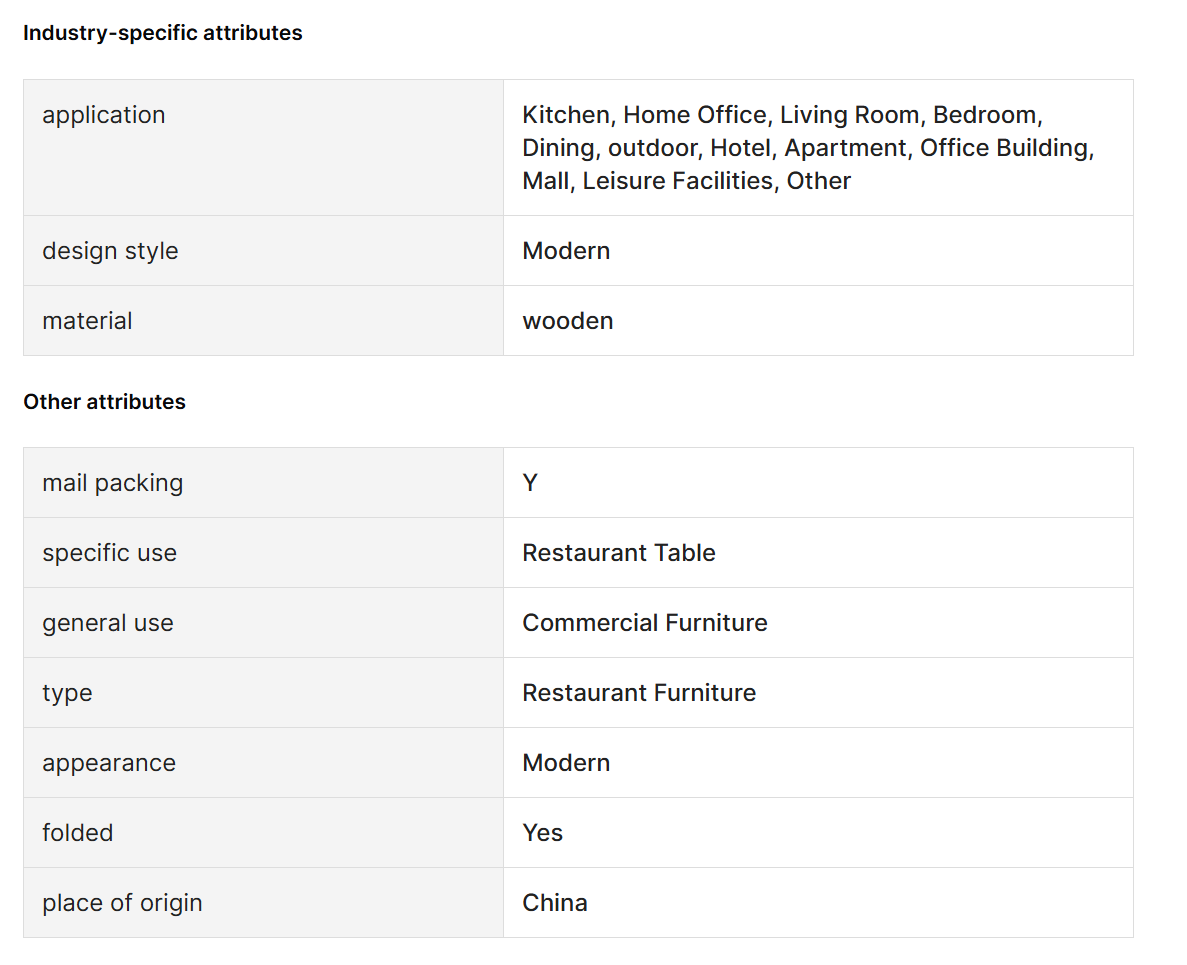Click the application label cell
Screen dimensions: 1187x965
263,148
